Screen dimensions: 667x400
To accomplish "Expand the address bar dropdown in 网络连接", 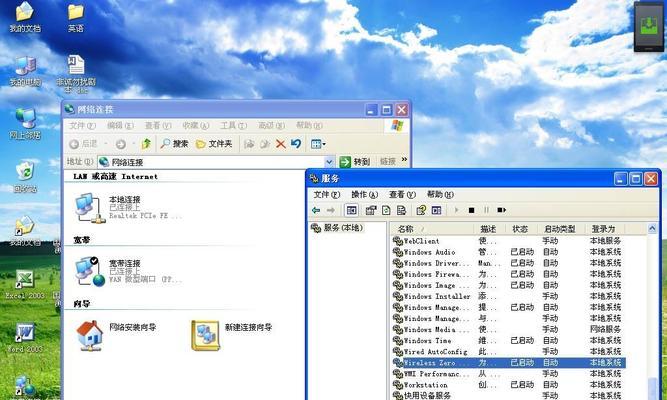I will coord(329,162).
